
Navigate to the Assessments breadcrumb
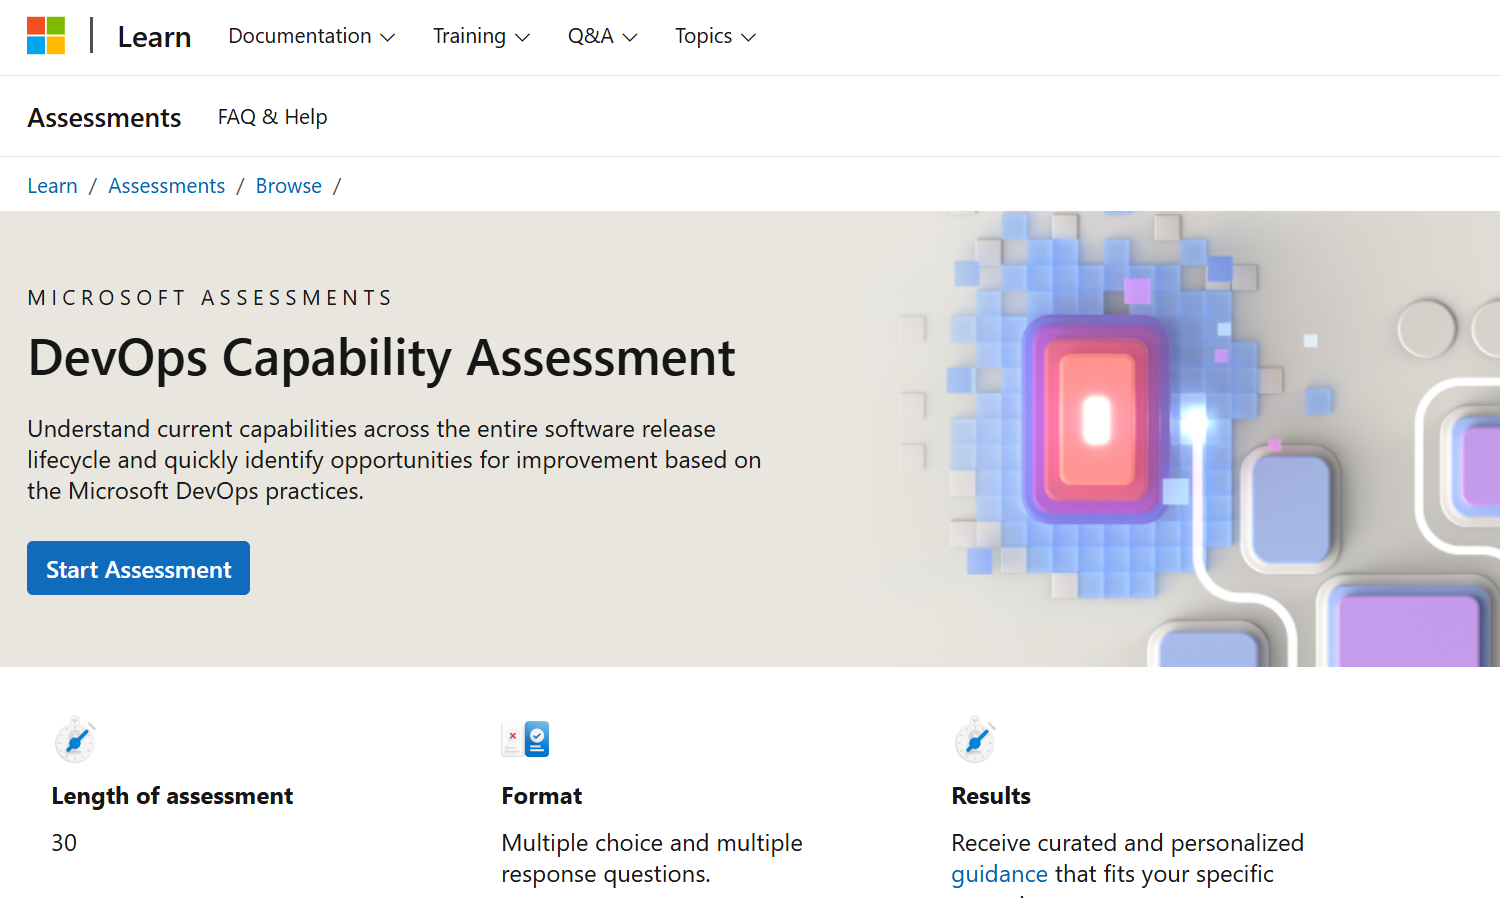(166, 186)
